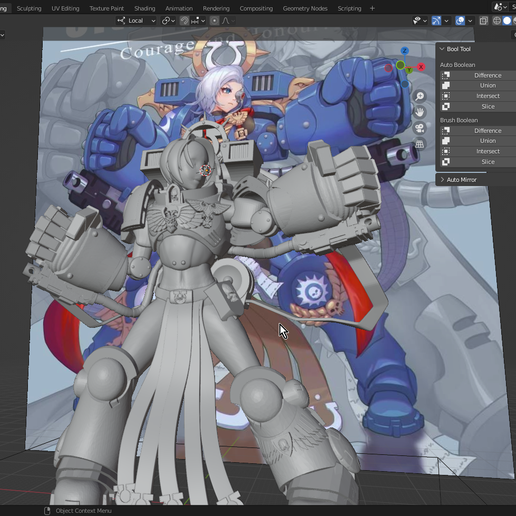Open pivot point dropdown arrow

click(x=173, y=21)
